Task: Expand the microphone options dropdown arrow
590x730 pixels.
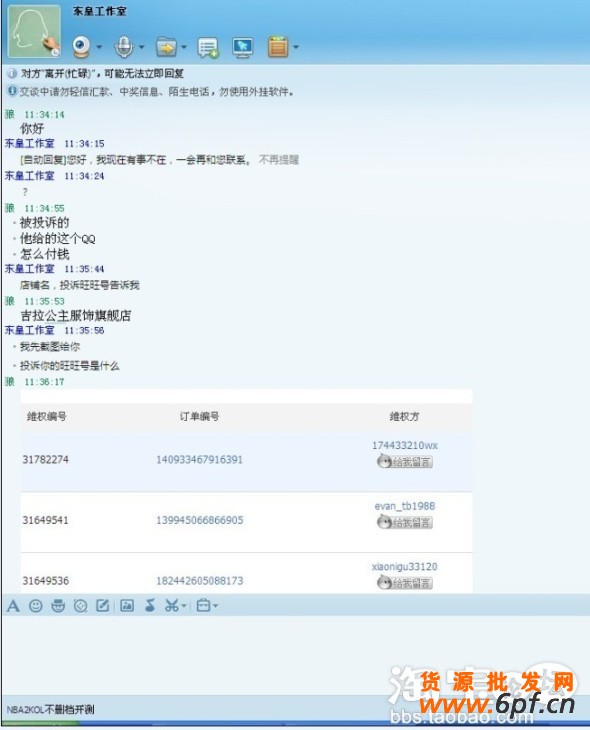Action: pos(142,47)
